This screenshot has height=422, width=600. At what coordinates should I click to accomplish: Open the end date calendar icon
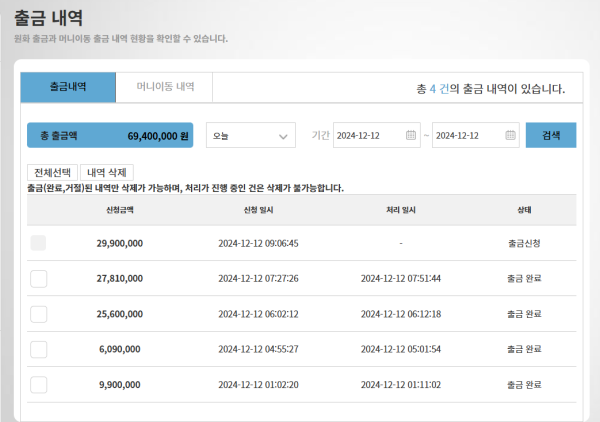tap(510, 135)
